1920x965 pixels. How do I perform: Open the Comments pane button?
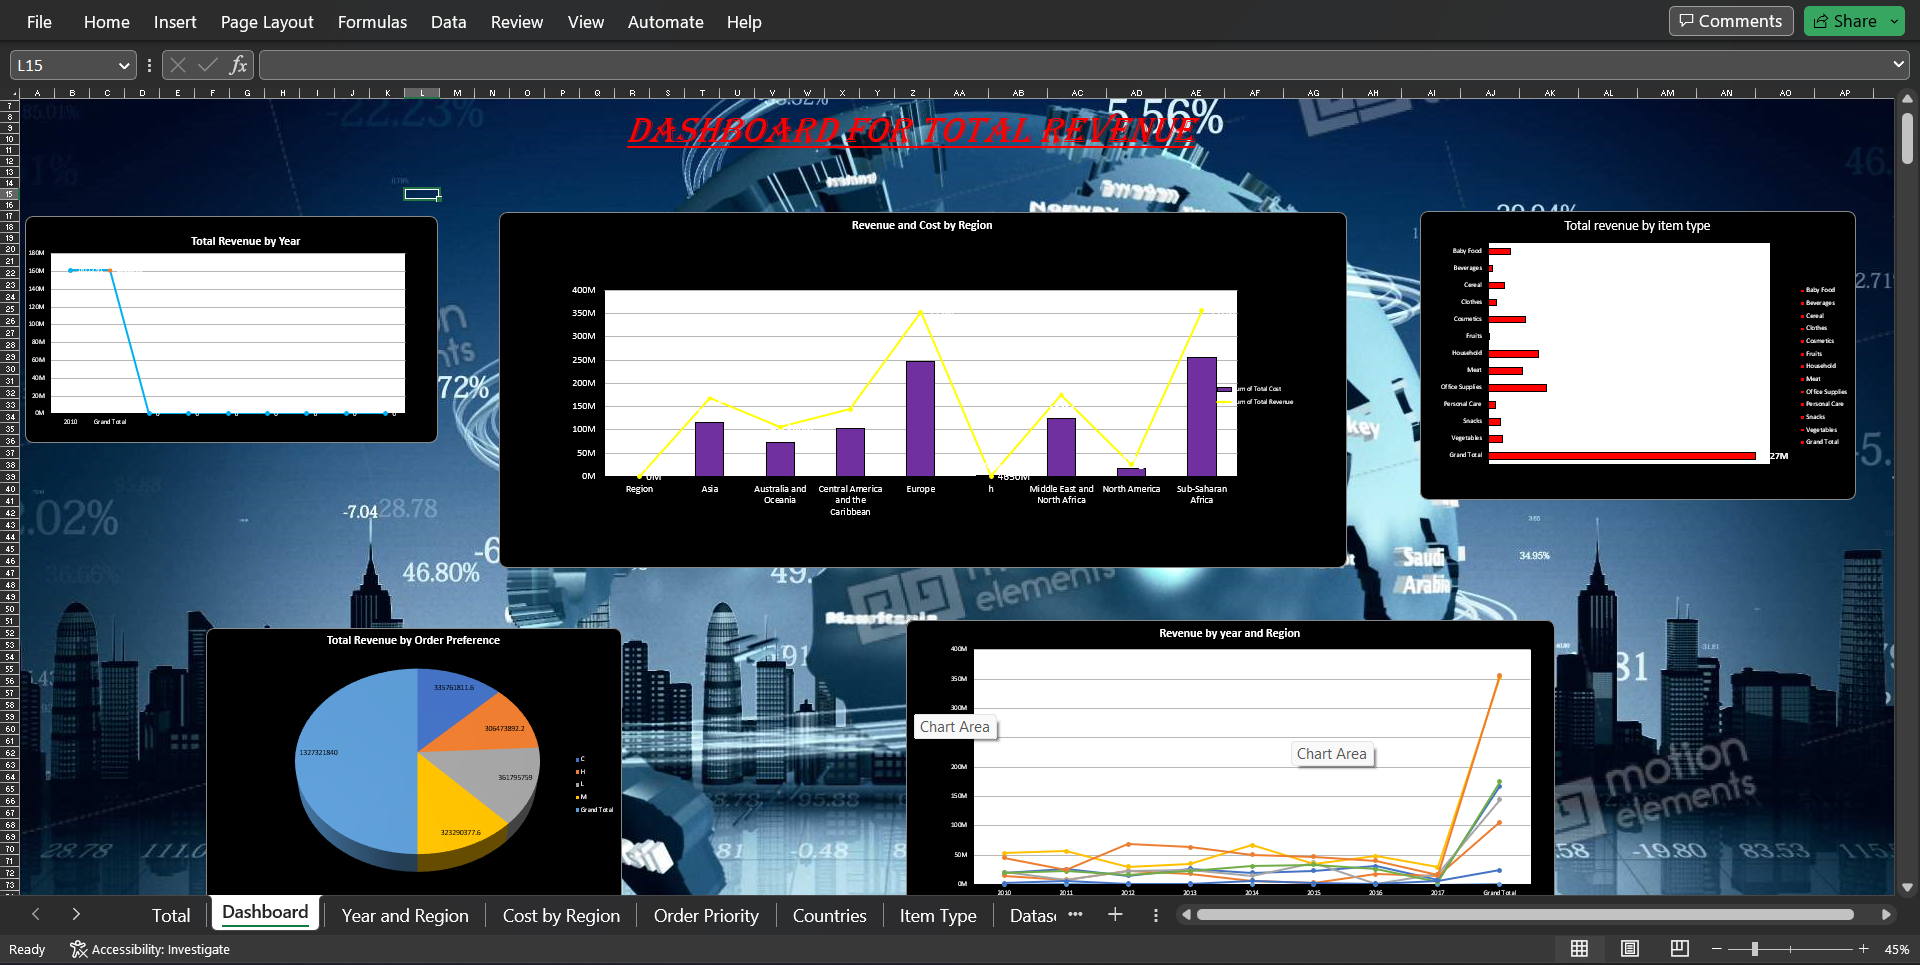point(1731,21)
